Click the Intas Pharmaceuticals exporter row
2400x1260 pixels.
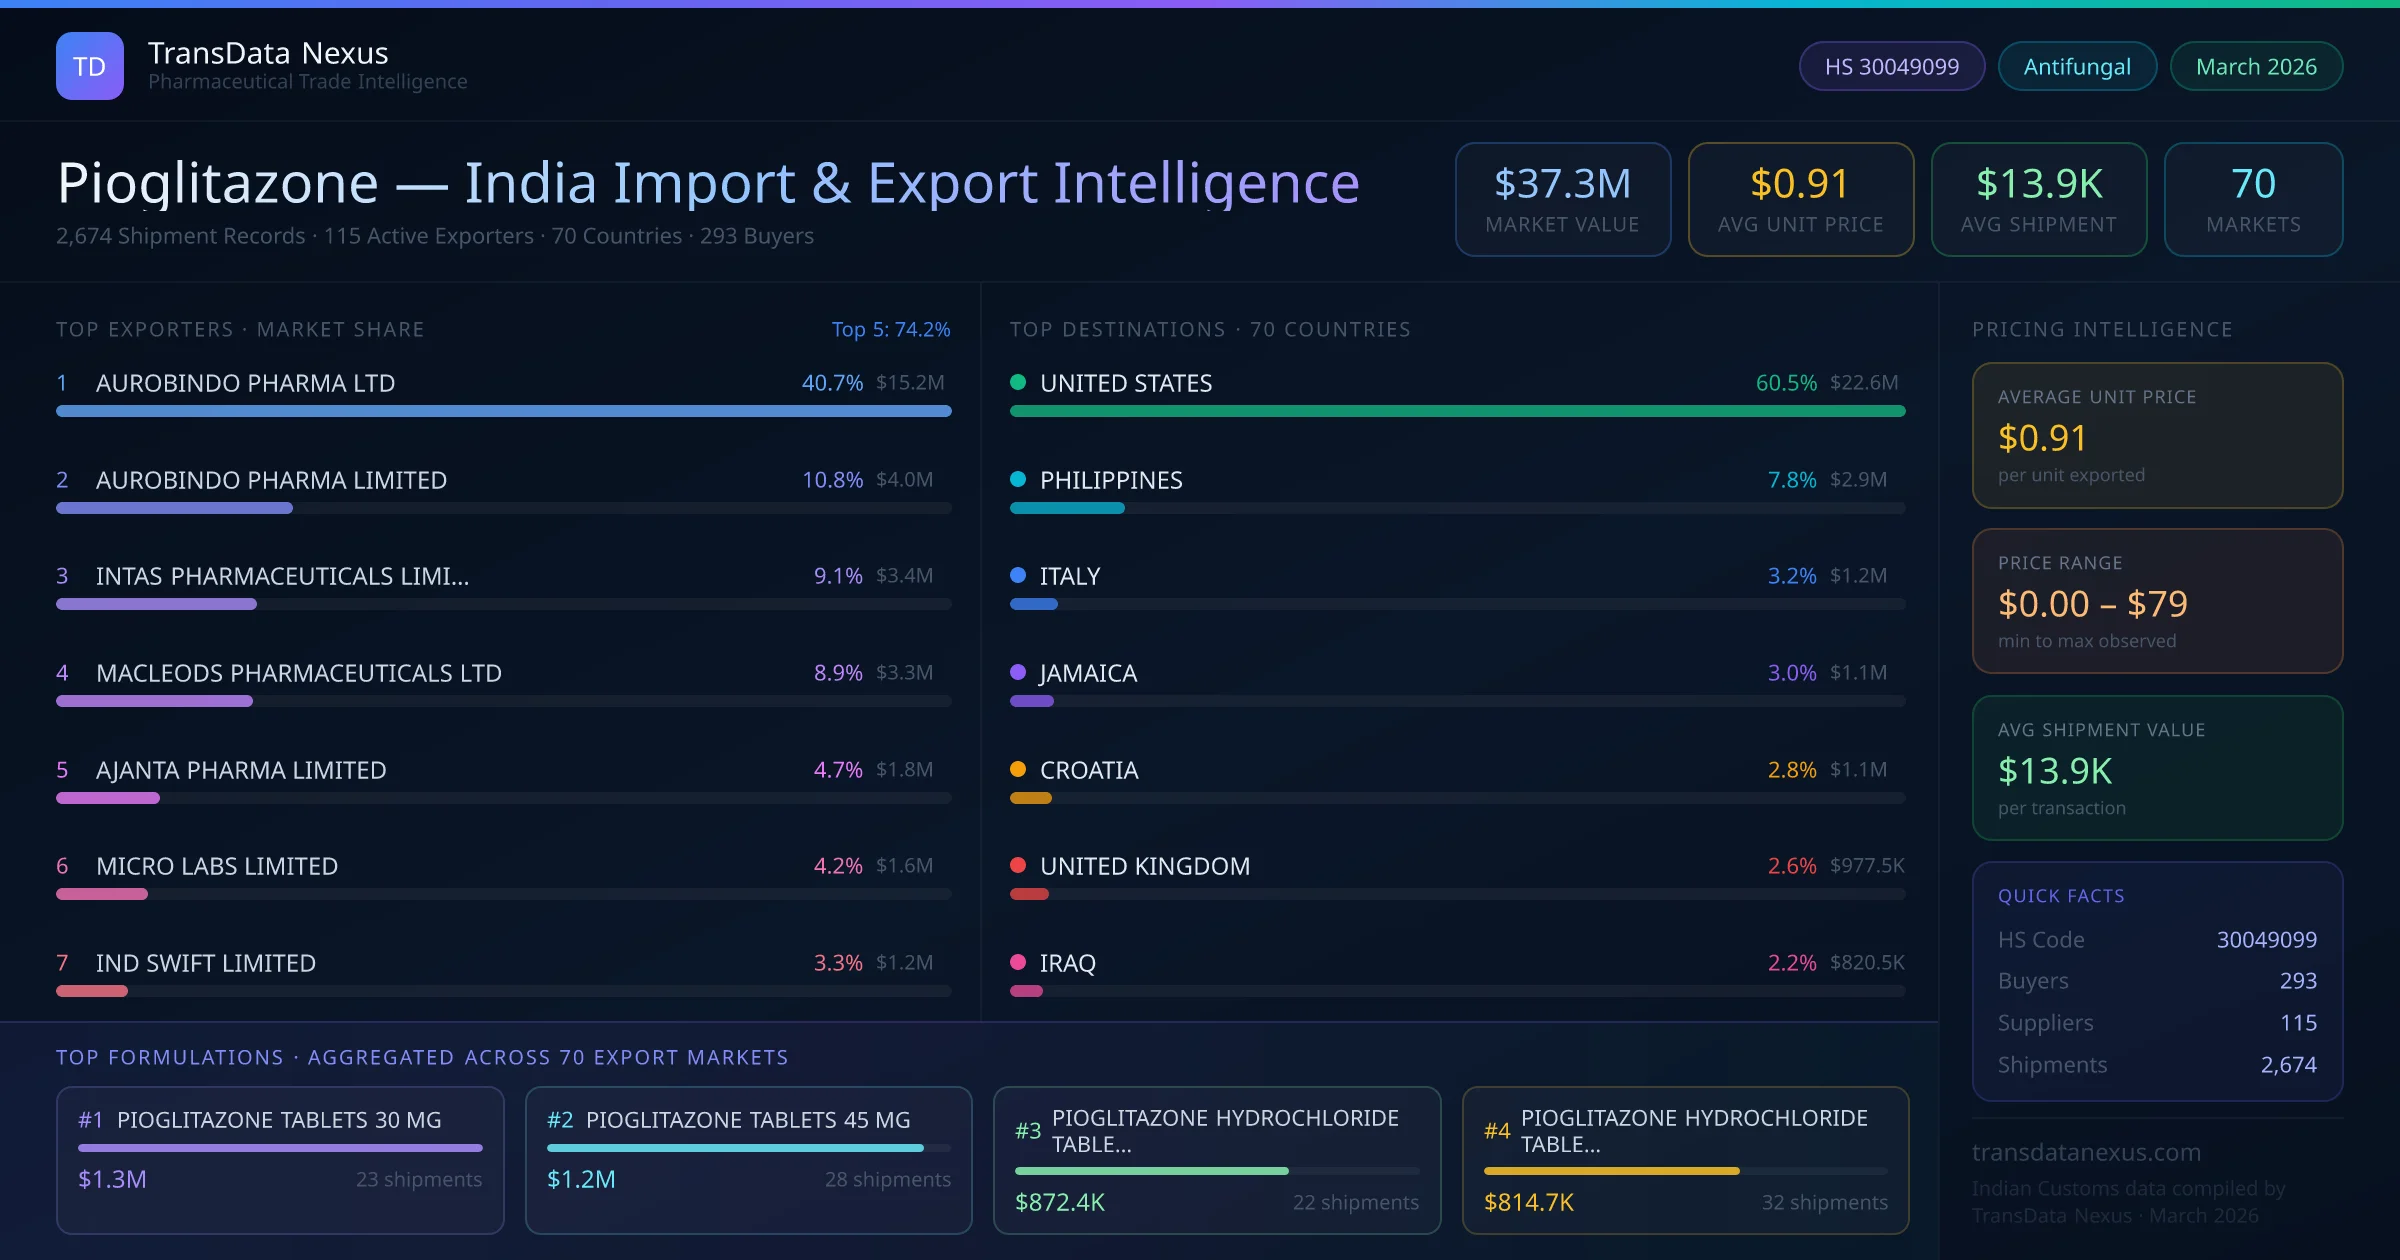tap(282, 576)
